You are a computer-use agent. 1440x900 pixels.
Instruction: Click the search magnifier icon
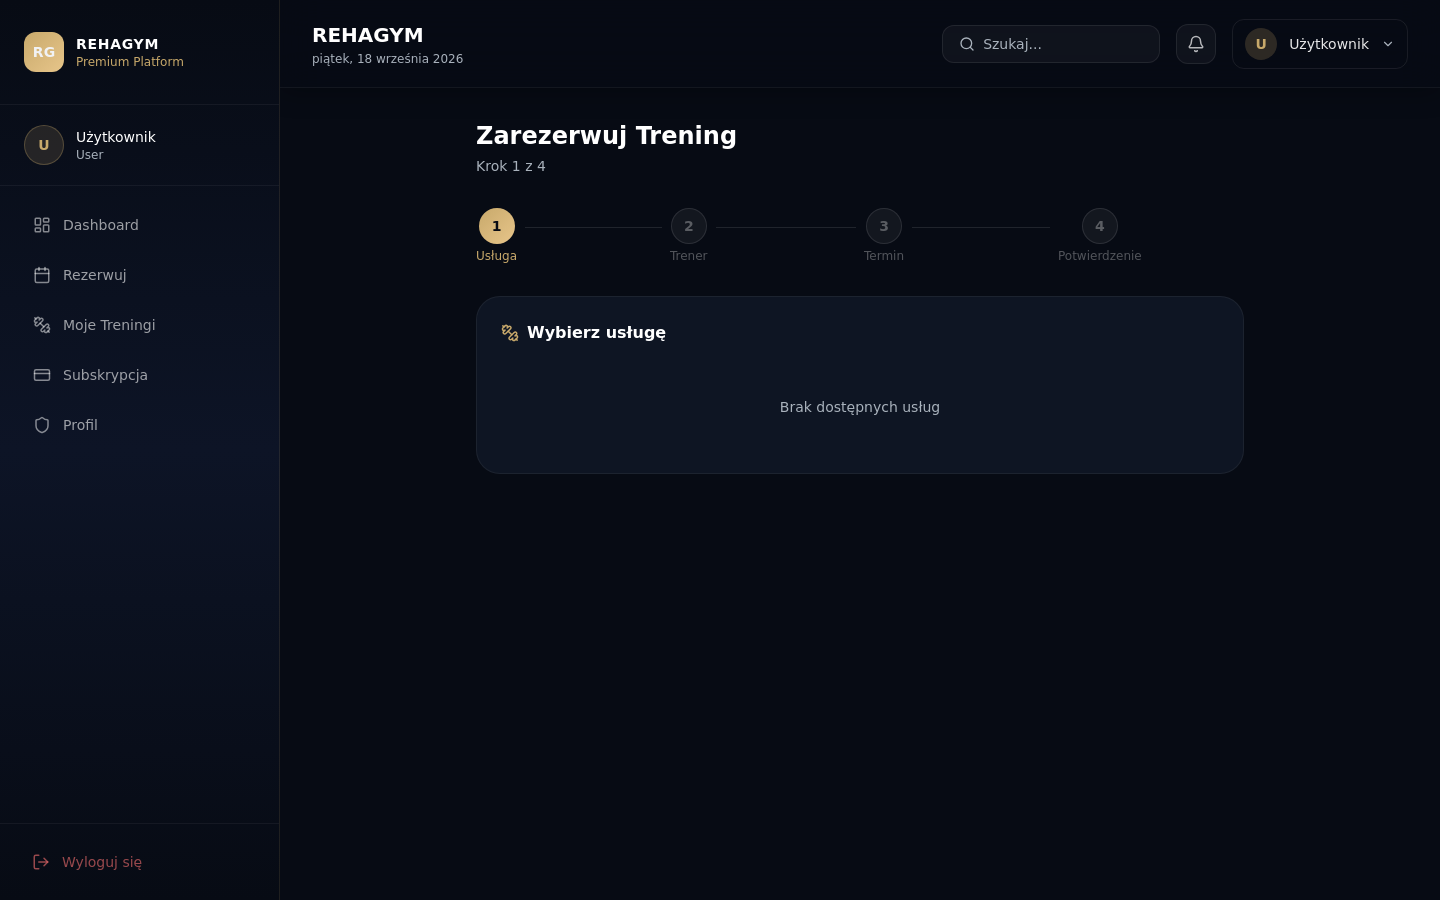(967, 44)
